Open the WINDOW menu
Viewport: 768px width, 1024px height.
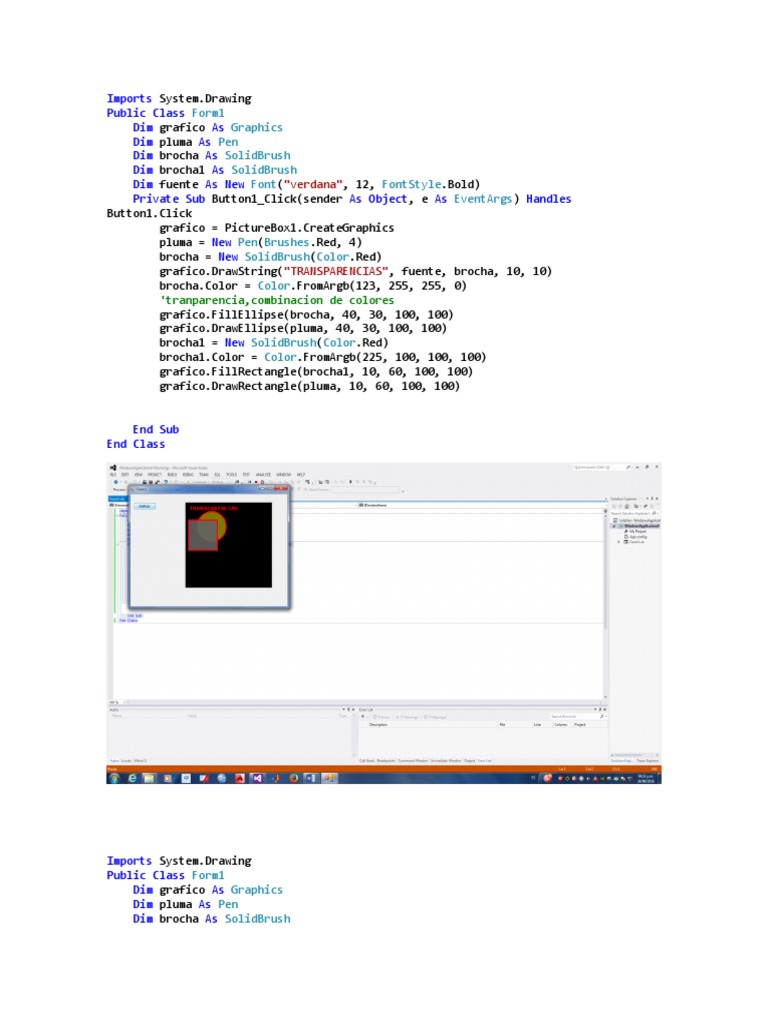pos(283,475)
